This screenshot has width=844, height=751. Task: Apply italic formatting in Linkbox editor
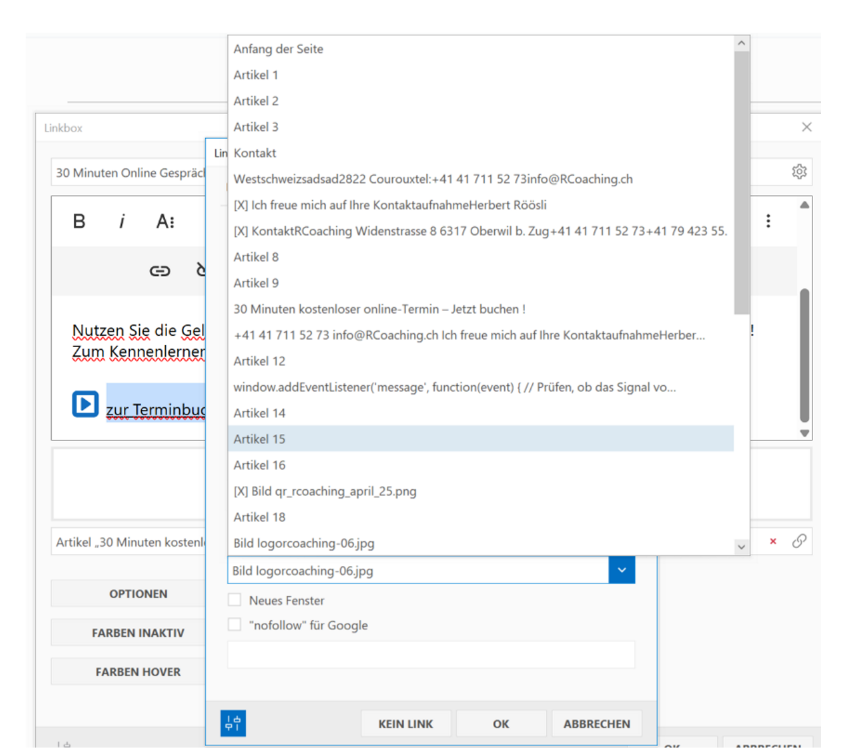coord(122,221)
